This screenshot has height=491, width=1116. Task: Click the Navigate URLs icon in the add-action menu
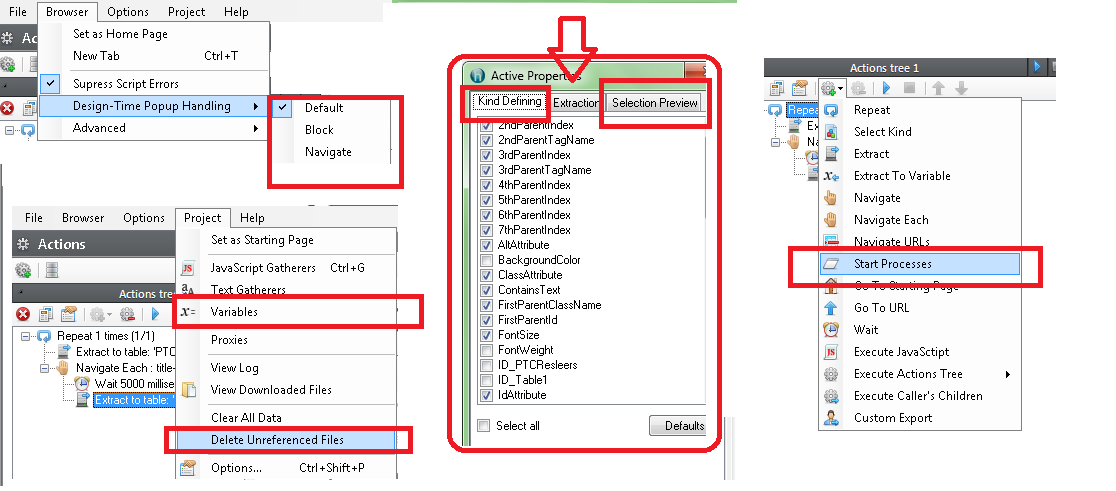pos(831,241)
